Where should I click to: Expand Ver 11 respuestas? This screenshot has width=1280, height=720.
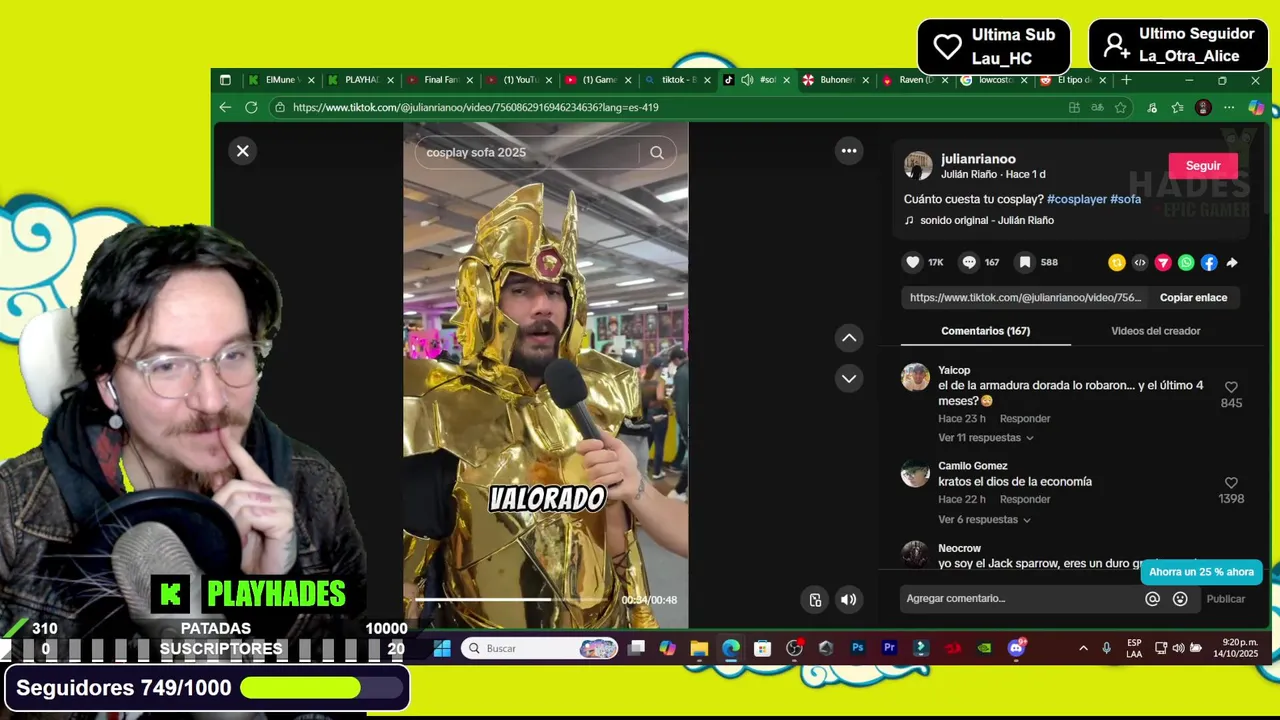tap(985, 438)
